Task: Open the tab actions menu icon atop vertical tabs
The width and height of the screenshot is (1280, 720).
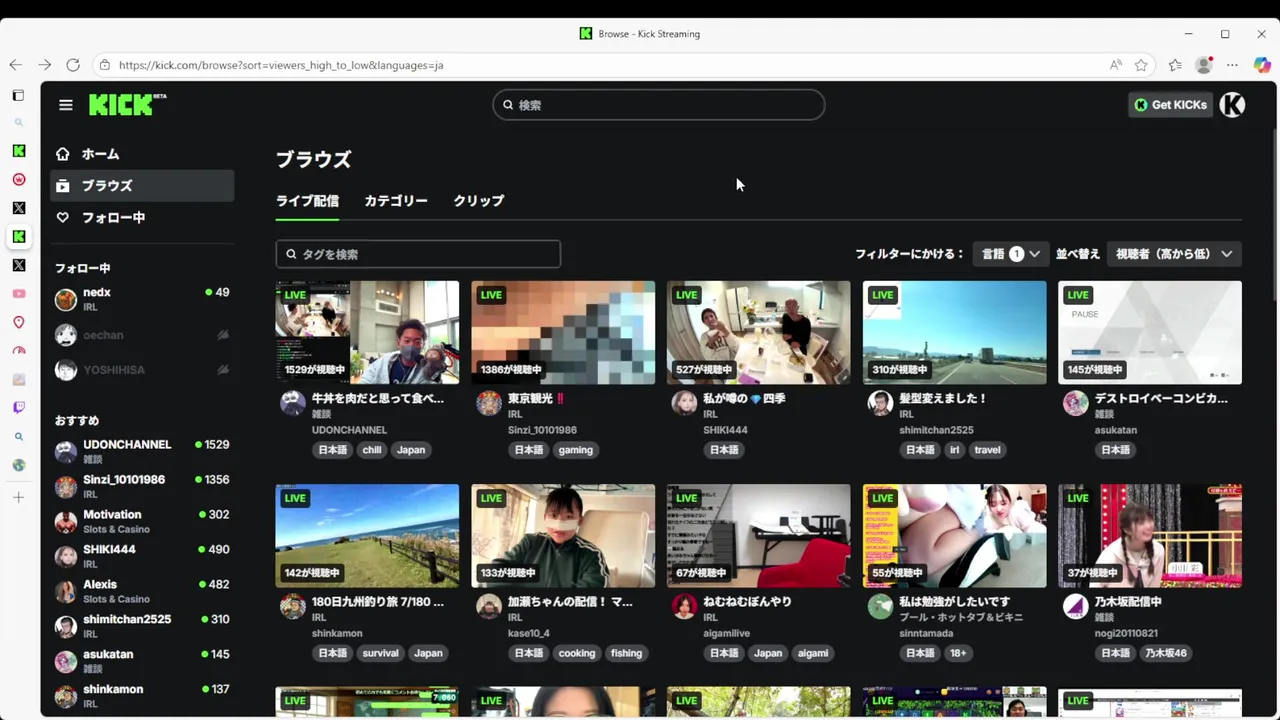Action: click(x=18, y=96)
